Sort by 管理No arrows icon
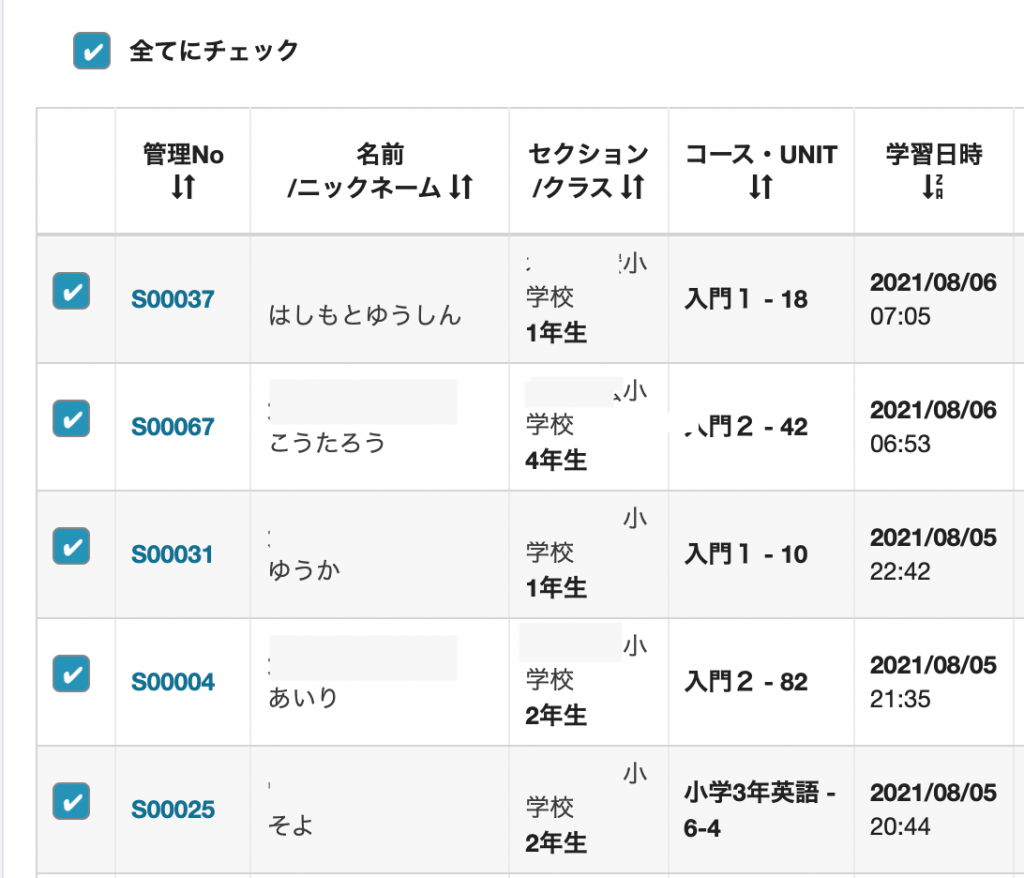The image size is (1024, 878). pyautogui.click(x=184, y=187)
